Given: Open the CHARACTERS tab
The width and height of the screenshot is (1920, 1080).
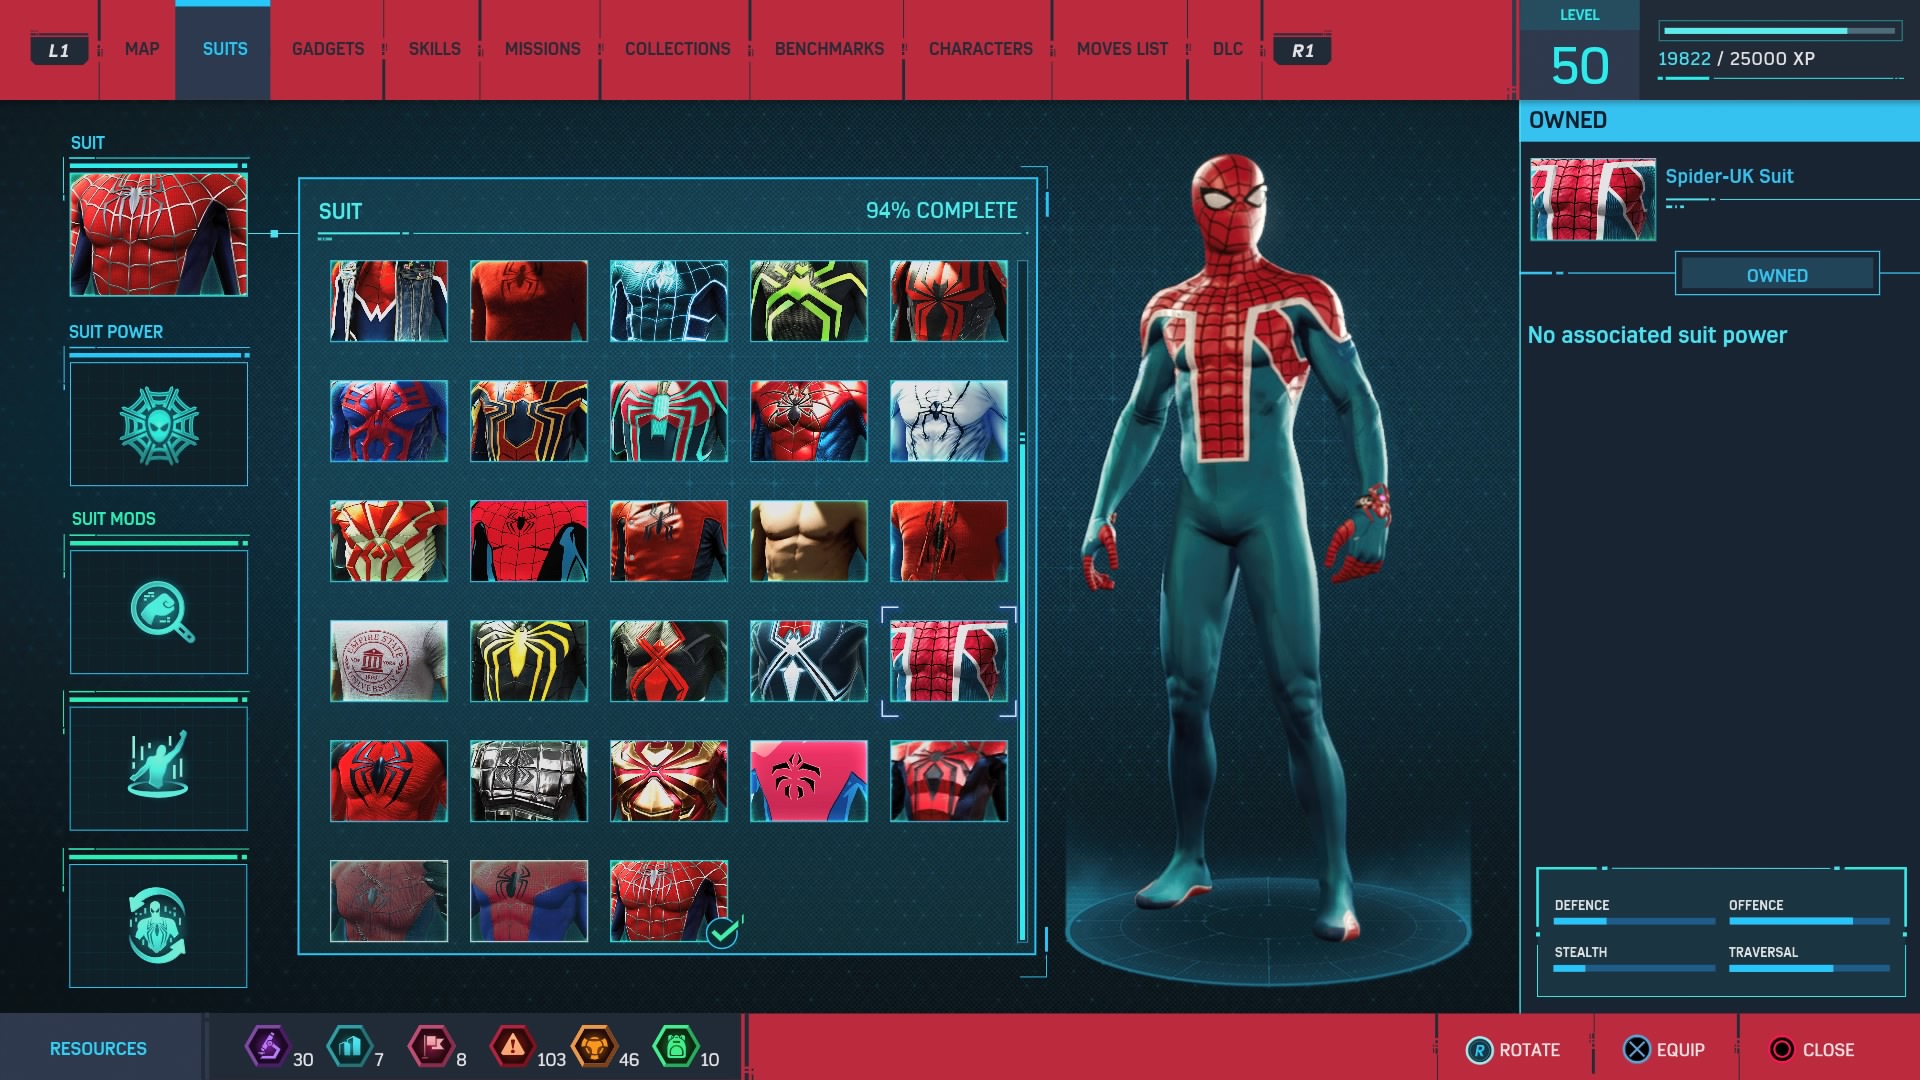Looking at the screenshot, I should (980, 49).
